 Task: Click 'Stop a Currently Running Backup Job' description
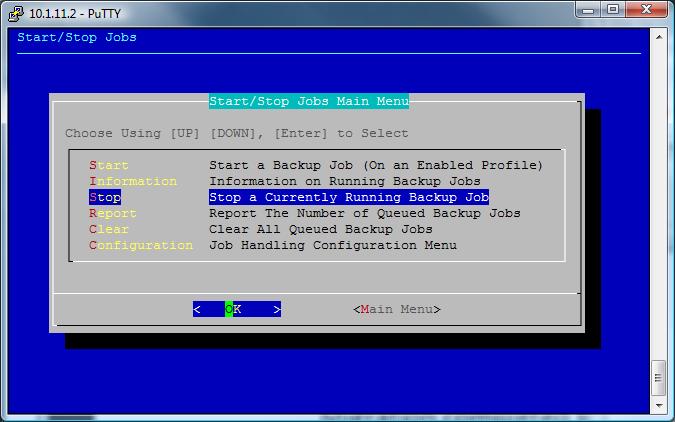coord(349,197)
